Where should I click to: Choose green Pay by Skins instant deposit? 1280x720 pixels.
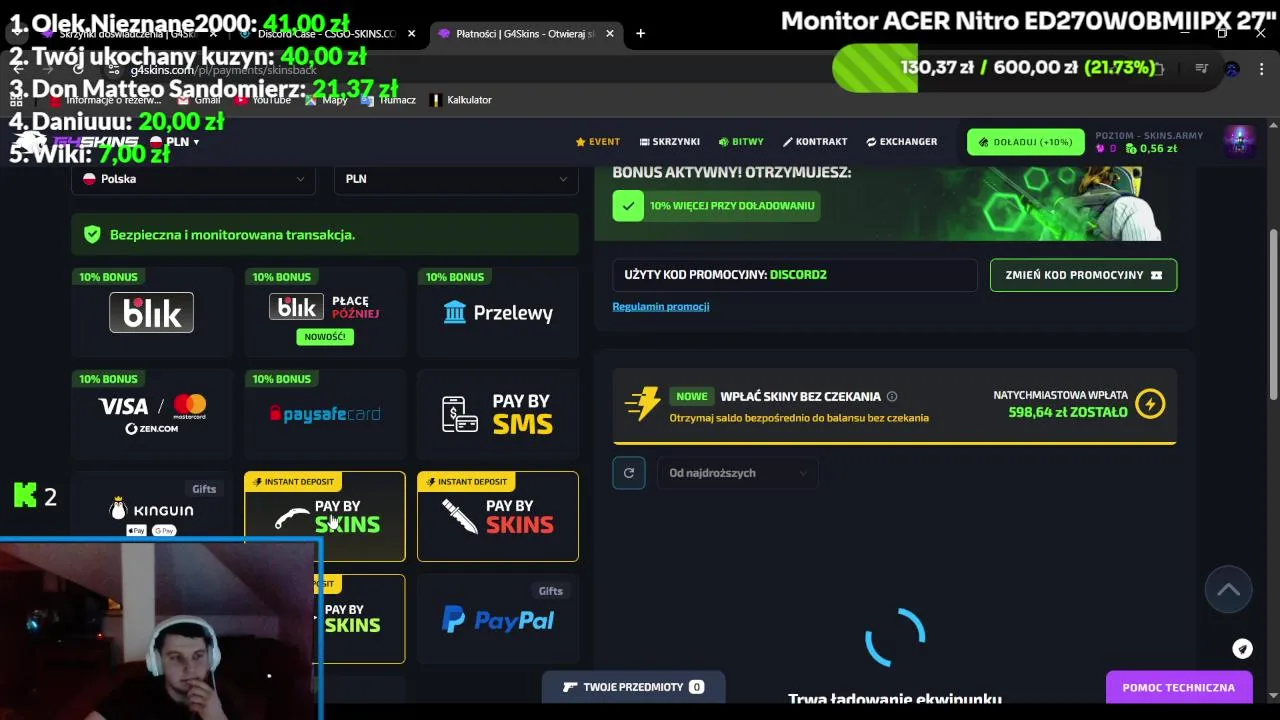pyautogui.click(x=325, y=516)
